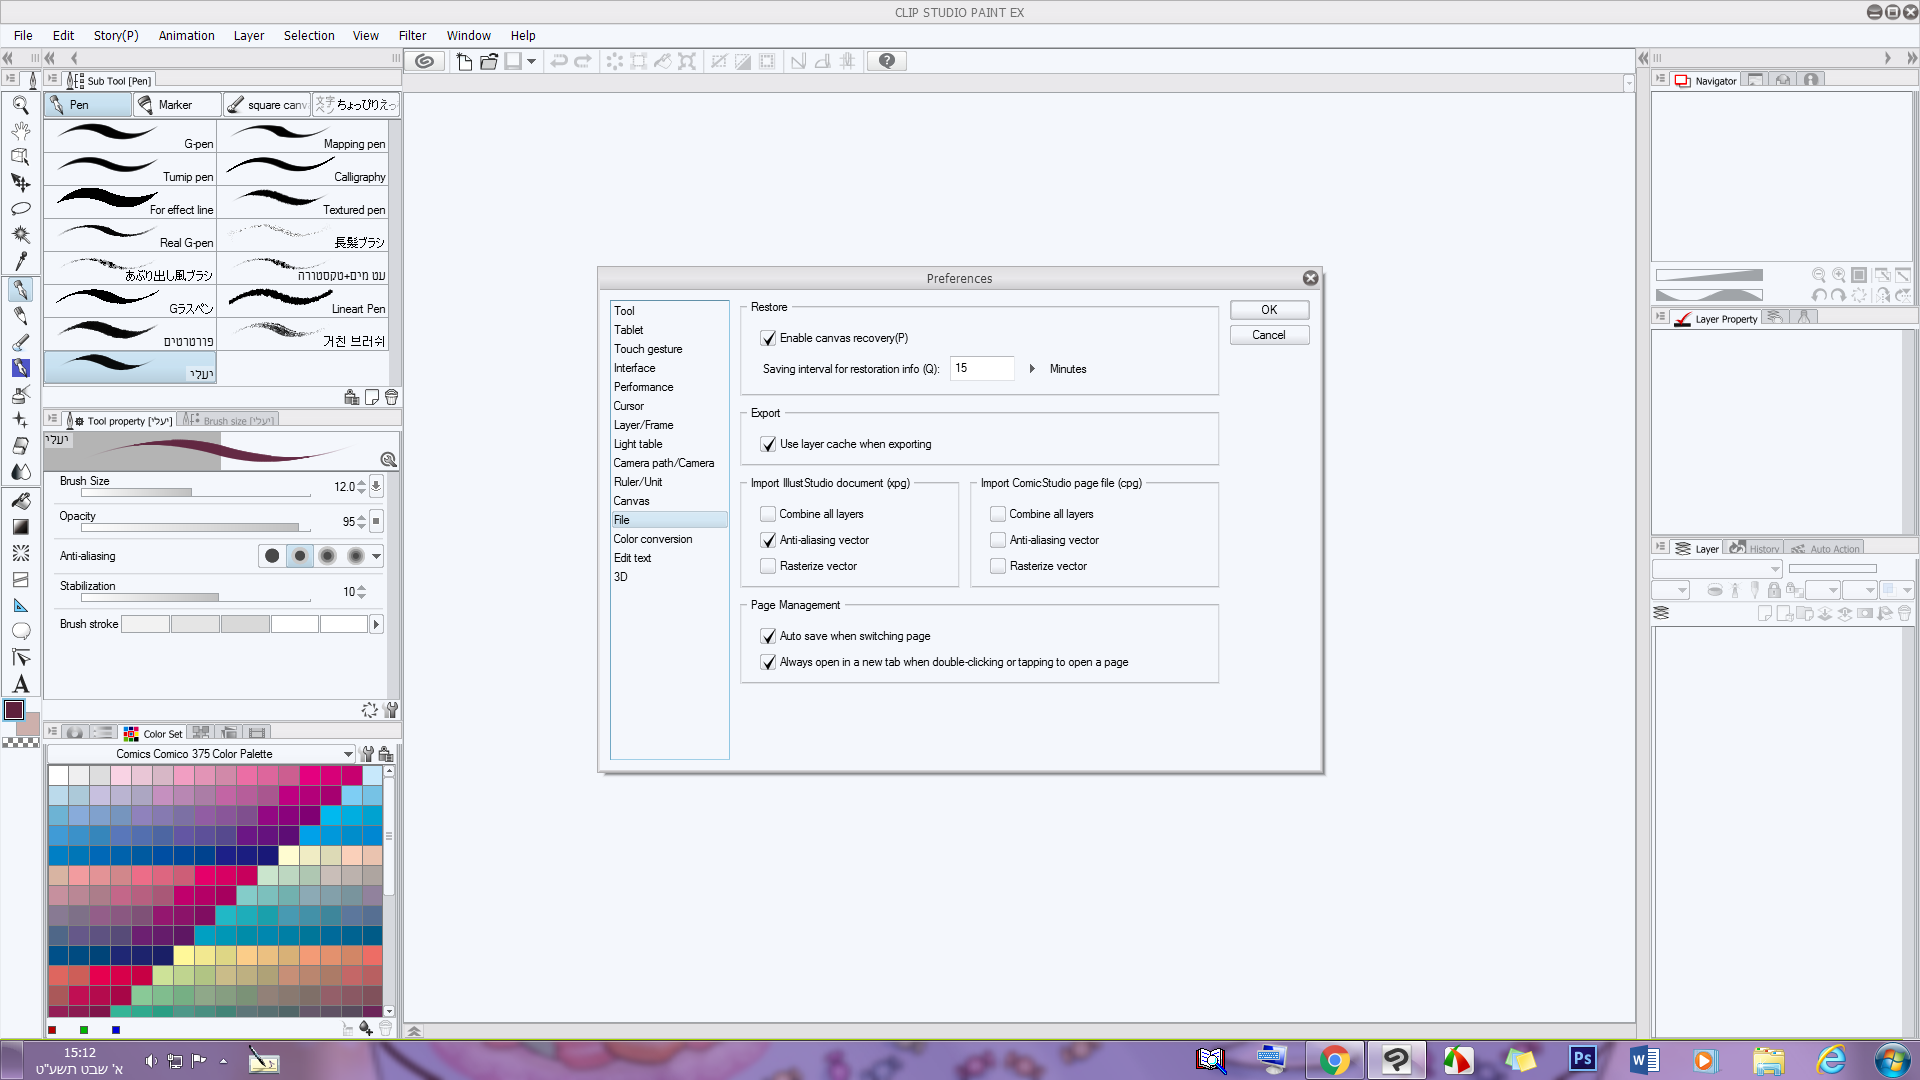This screenshot has width=1920, height=1080.
Task: Click the Help question mark icon
Action: coord(886,61)
